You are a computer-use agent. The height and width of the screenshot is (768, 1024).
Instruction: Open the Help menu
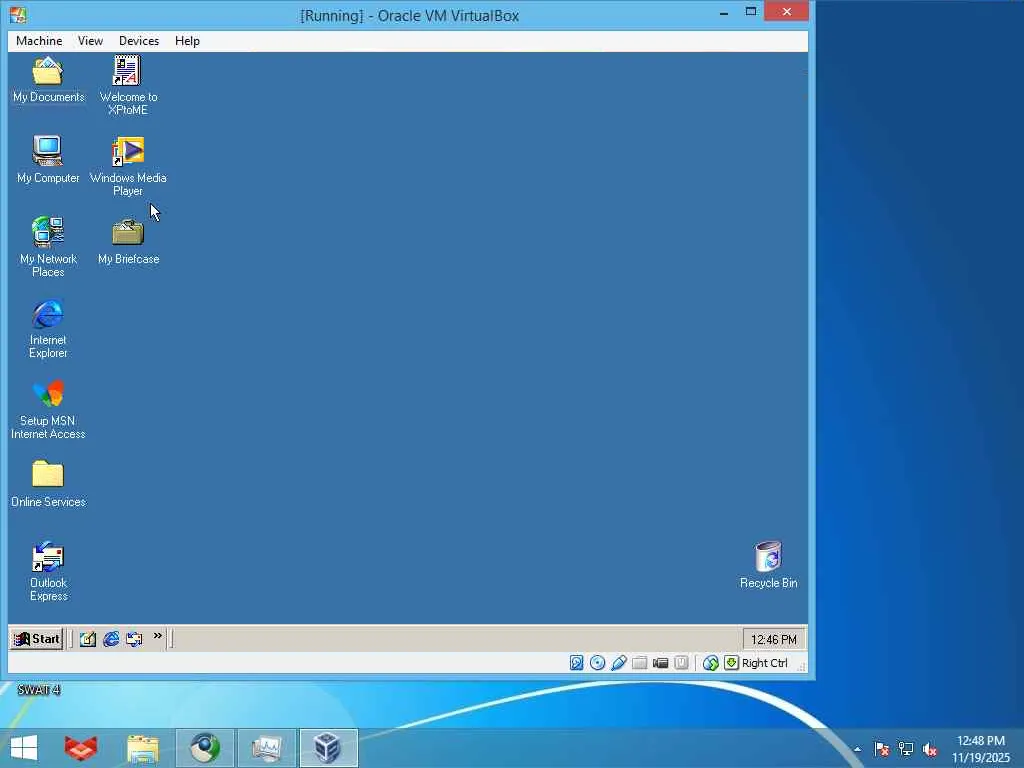pyautogui.click(x=187, y=40)
